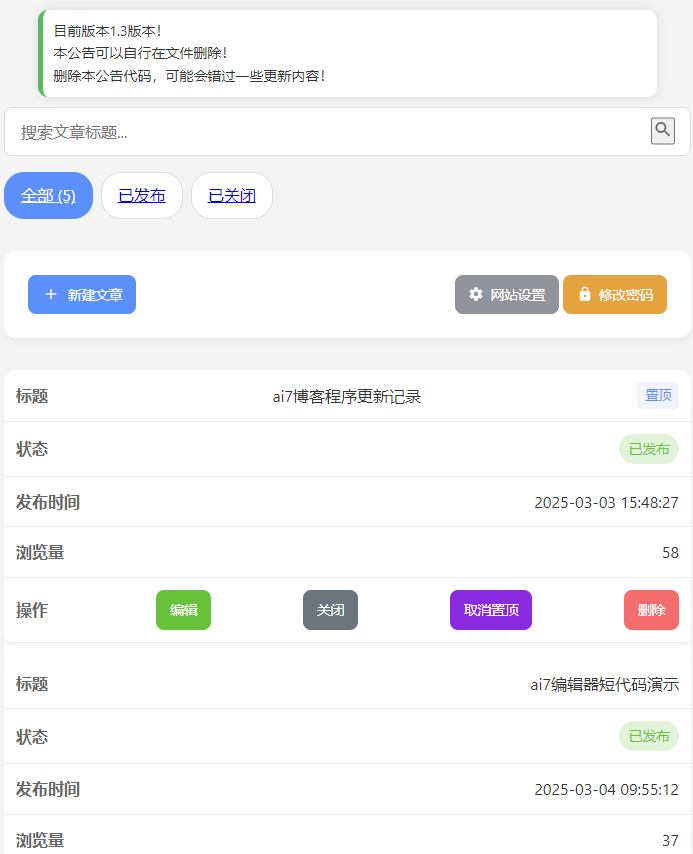The image size is (693, 854).
Task: Click the 目前版本1.3版本 announcement box
Action: pyautogui.click(x=347, y=54)
